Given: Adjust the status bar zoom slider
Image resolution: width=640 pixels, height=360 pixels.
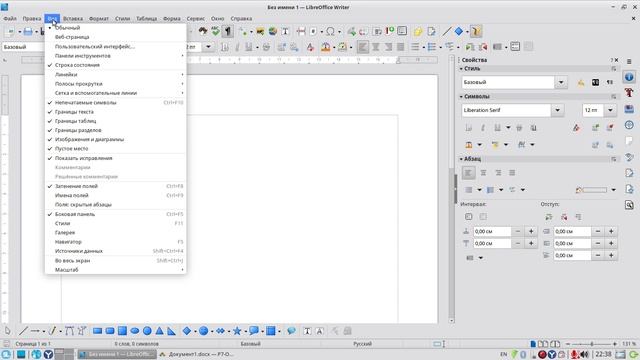Looking at the screenshot, I should pos(591,344).
